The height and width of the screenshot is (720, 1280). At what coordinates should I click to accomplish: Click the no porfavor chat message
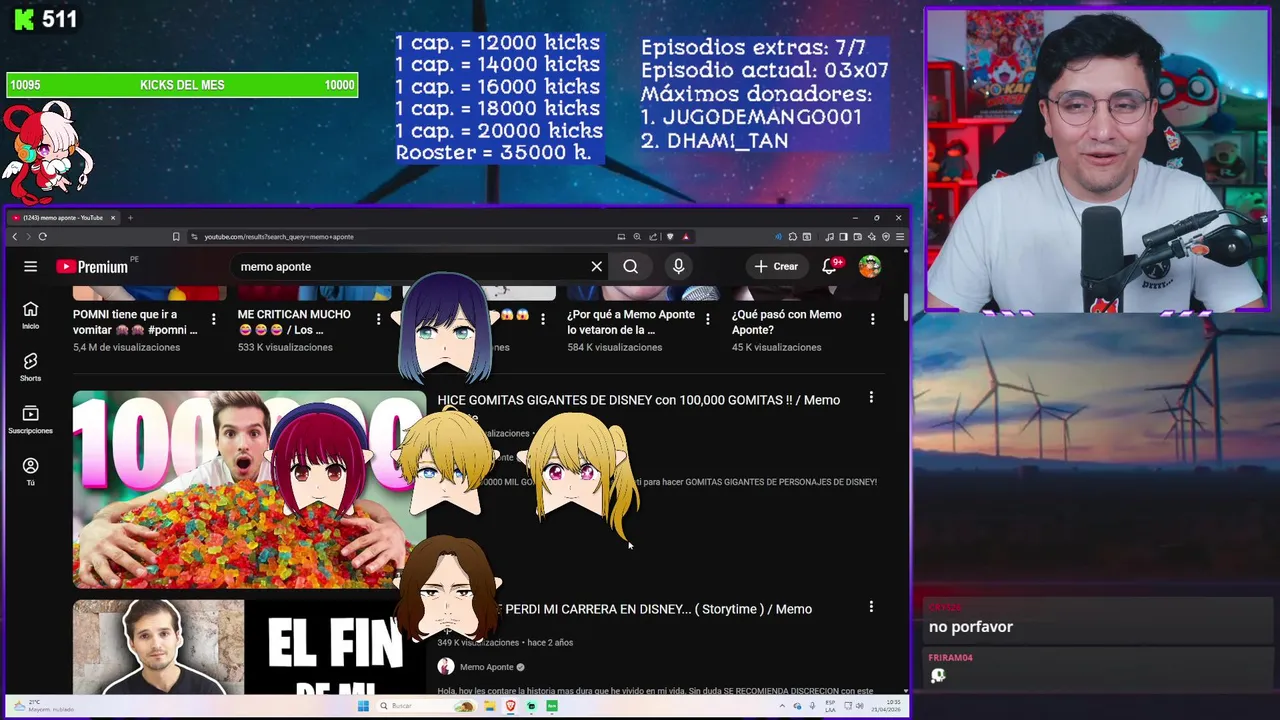pyautogui.click(x=971, y=627)
